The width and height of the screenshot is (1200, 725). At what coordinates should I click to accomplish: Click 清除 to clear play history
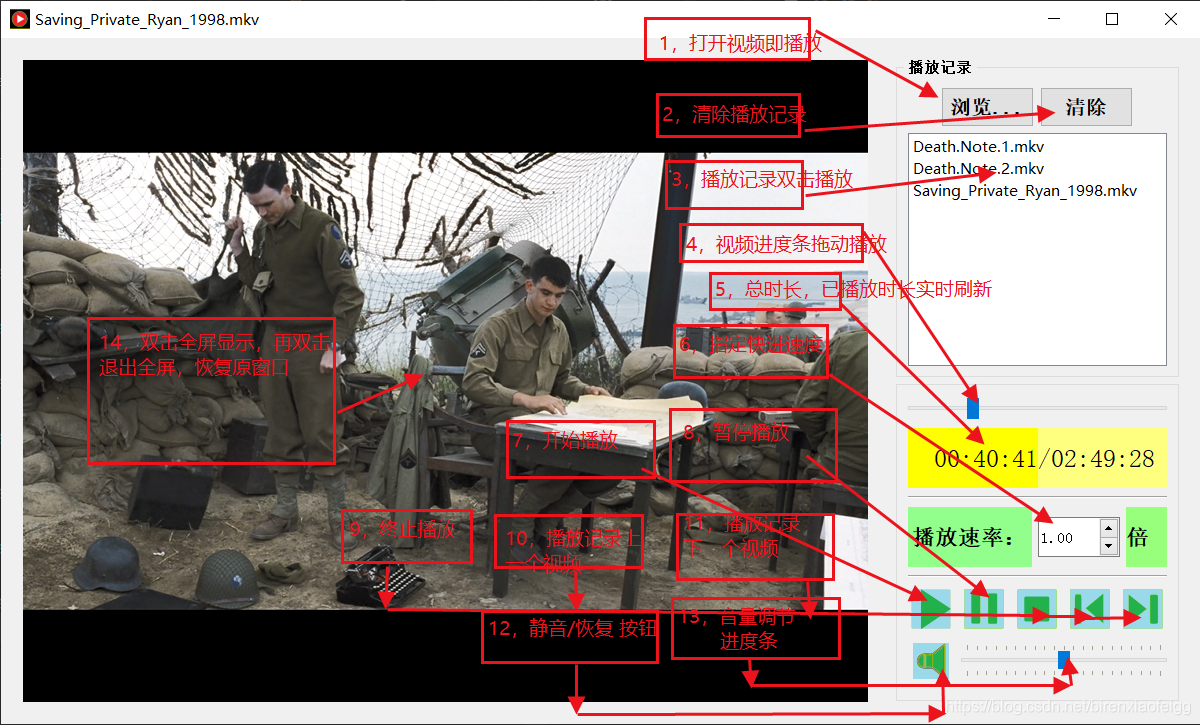(1086, 107)
